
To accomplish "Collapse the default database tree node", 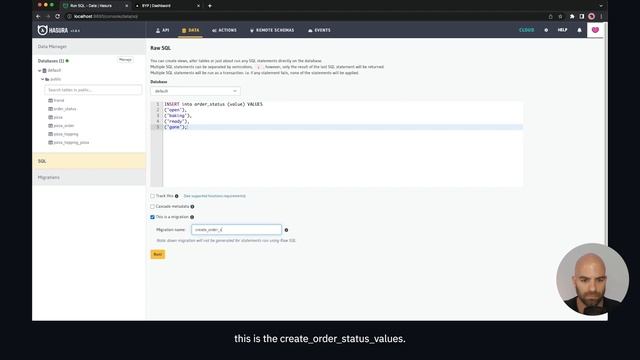I will pos(40,71).
